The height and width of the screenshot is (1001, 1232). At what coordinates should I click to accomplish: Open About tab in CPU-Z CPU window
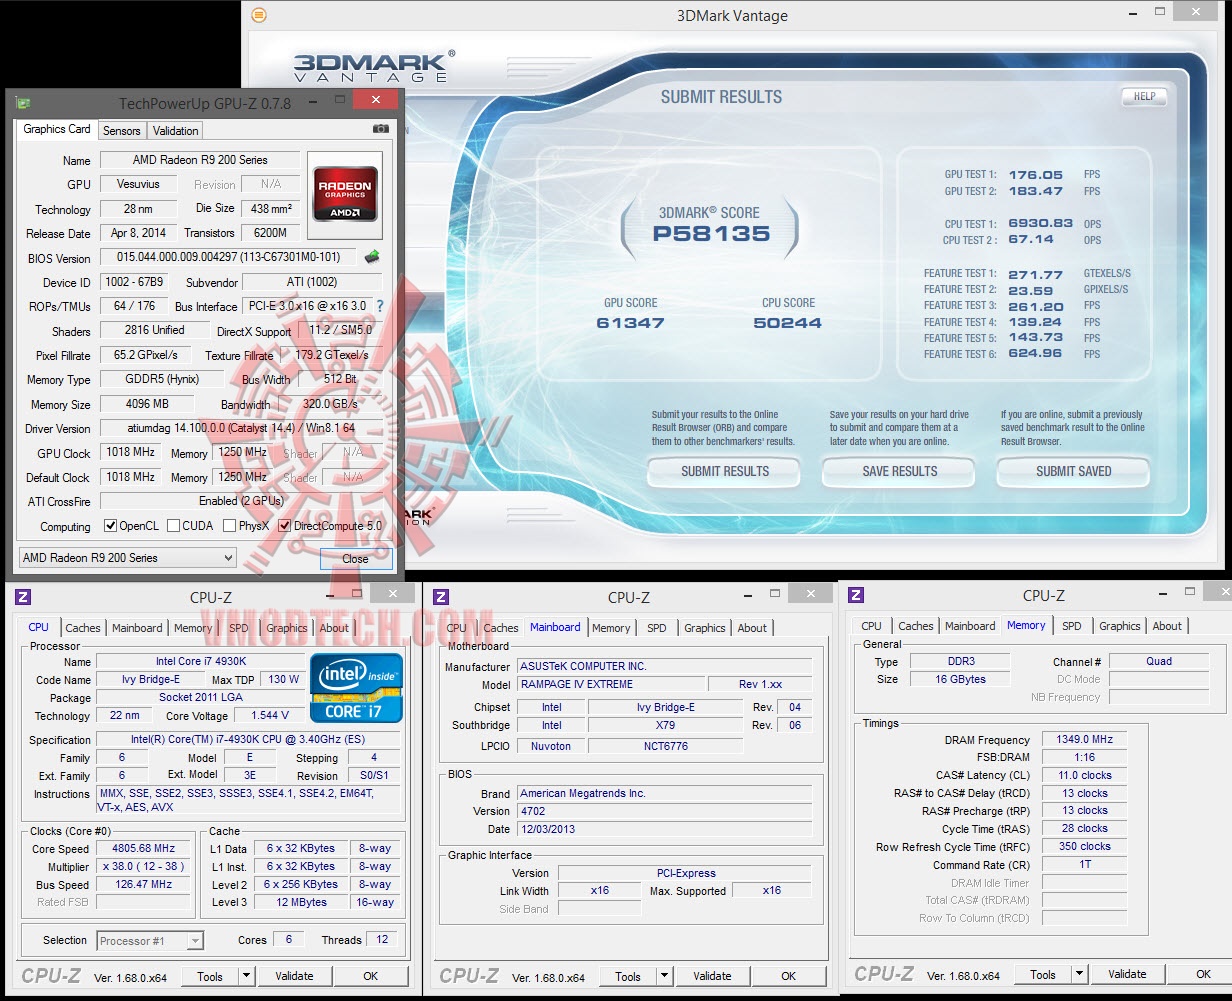[x=334, y=628]
